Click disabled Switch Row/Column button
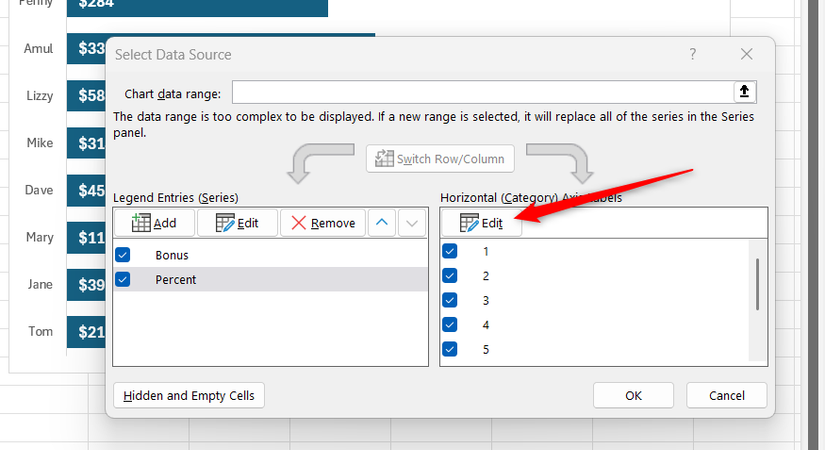Image resolution: width=825 pixels, height=450 pixels. [440, 158]
